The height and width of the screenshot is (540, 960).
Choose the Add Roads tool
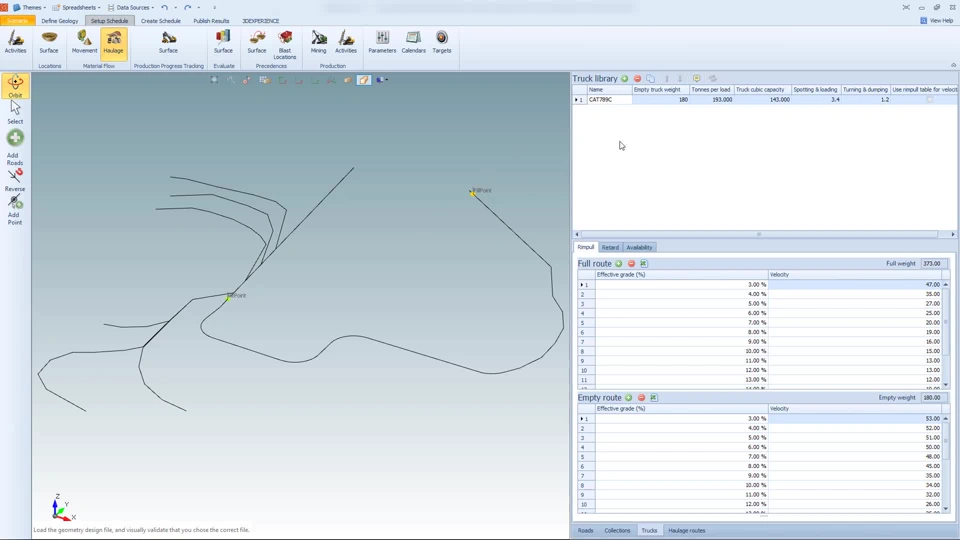click(15, 147)
